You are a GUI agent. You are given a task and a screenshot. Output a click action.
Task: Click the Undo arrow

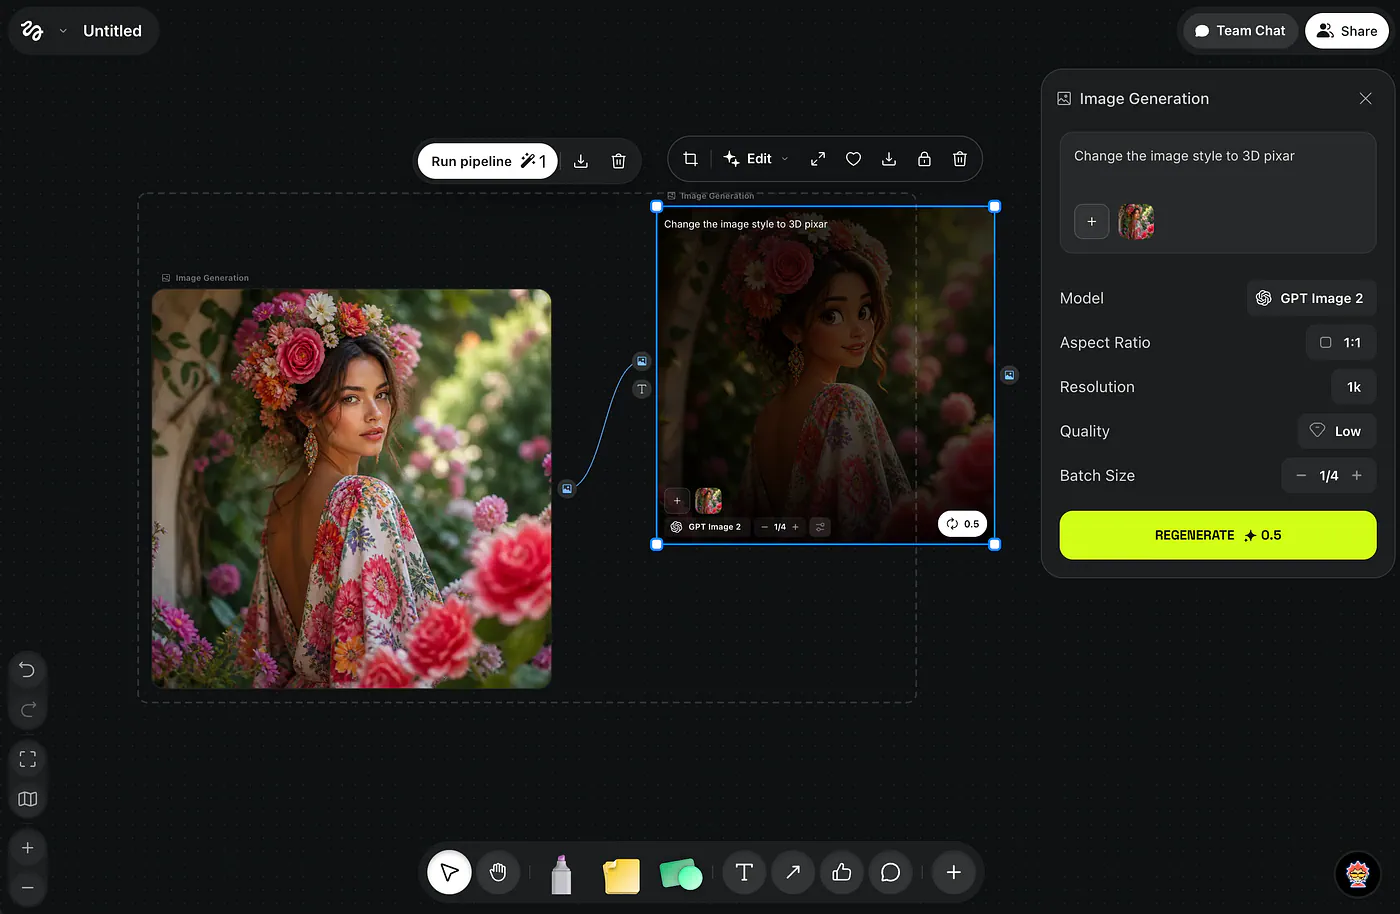pyautogui.click(x=28, y=670)
